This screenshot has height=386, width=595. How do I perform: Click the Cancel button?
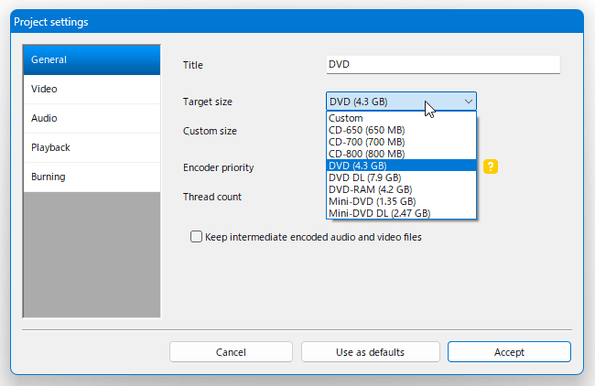(231, 352)
